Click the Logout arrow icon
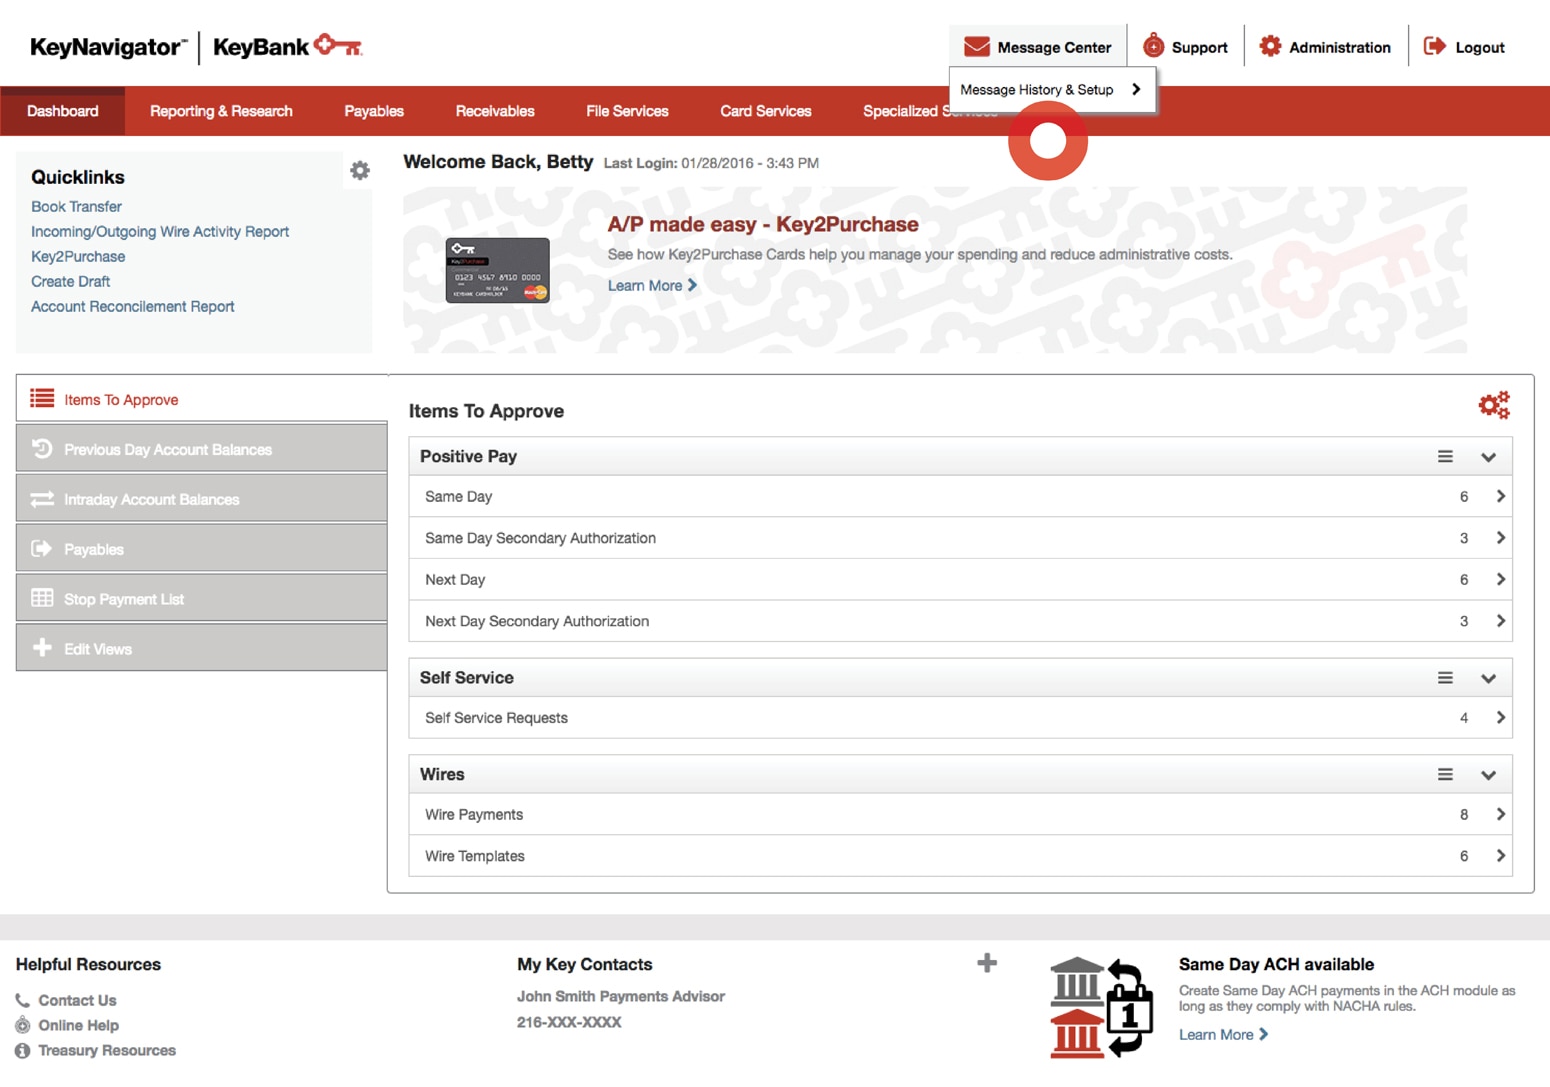 pos(1434,46)
